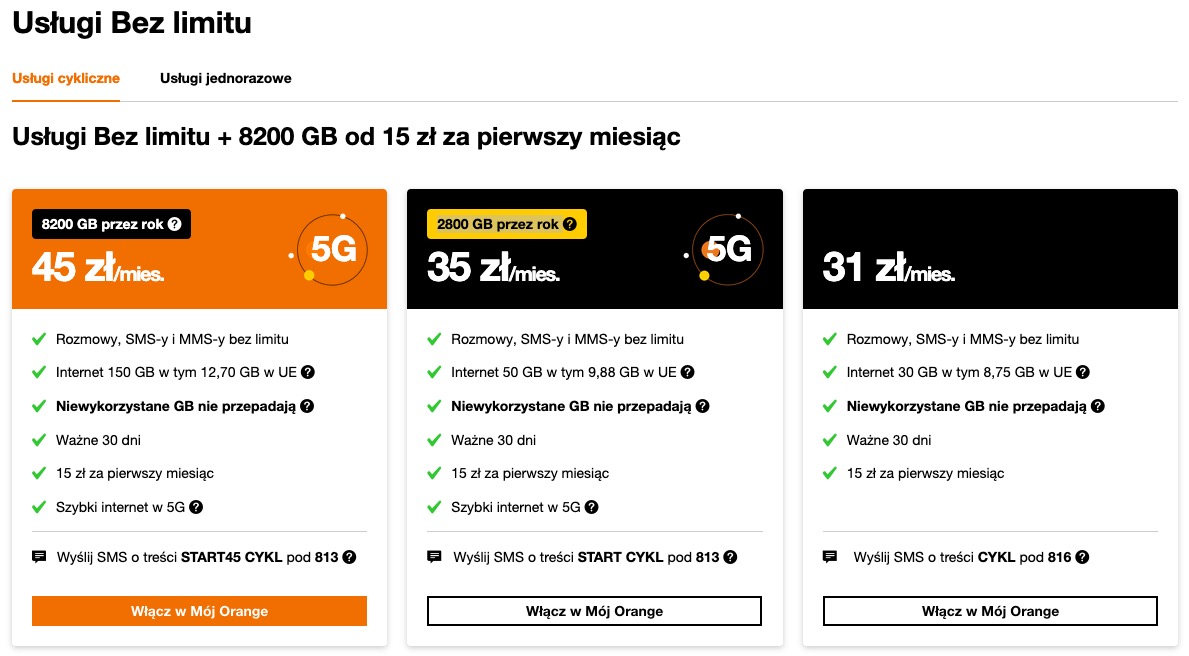This screenshot has height=656, width=1189.
Task: Click the 5G logo in the 45 zł card
Action: (329, 250)
